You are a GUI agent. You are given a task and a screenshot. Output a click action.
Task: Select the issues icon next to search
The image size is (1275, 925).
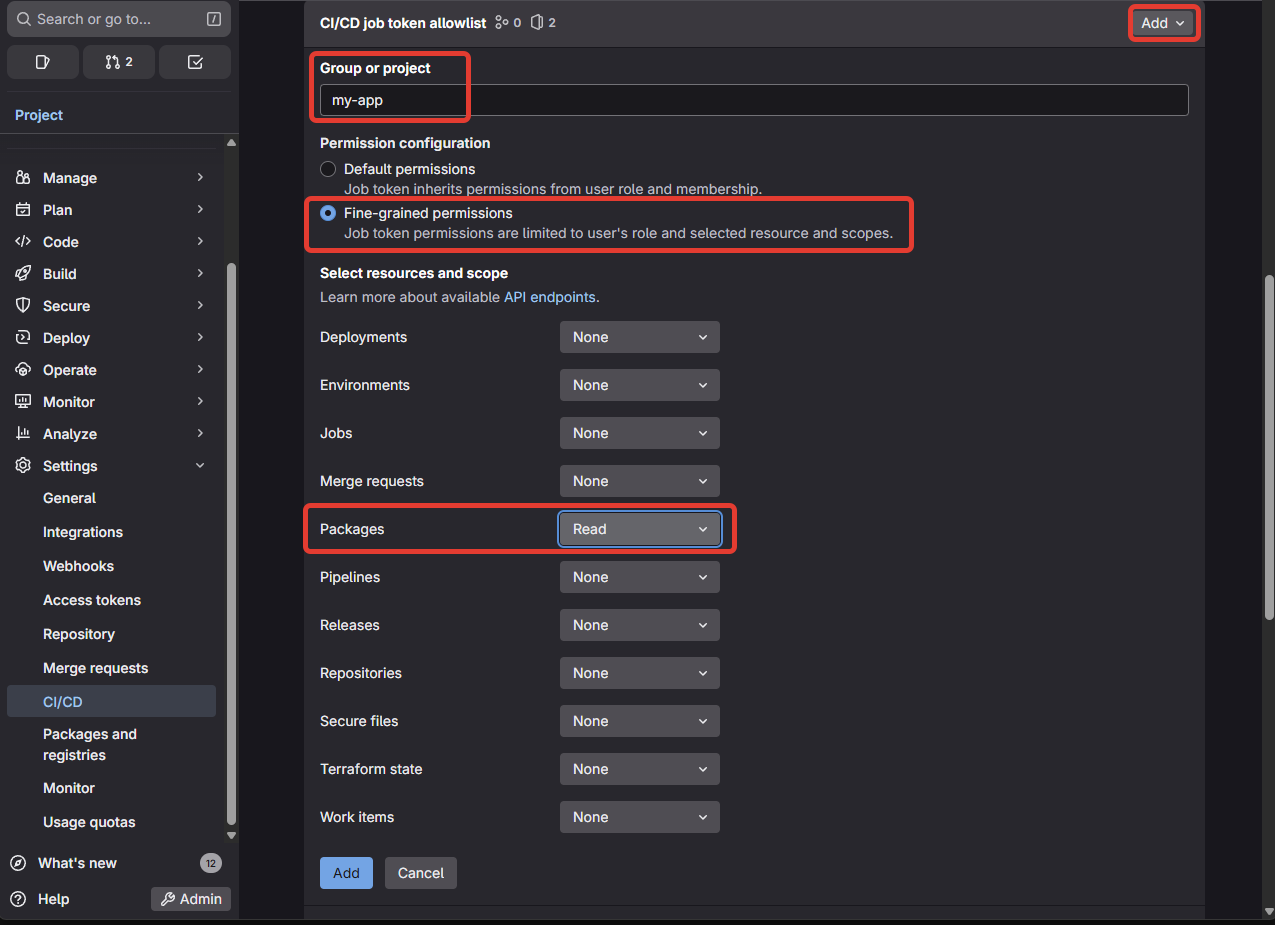pyautogui.click(x=43, y=62)
